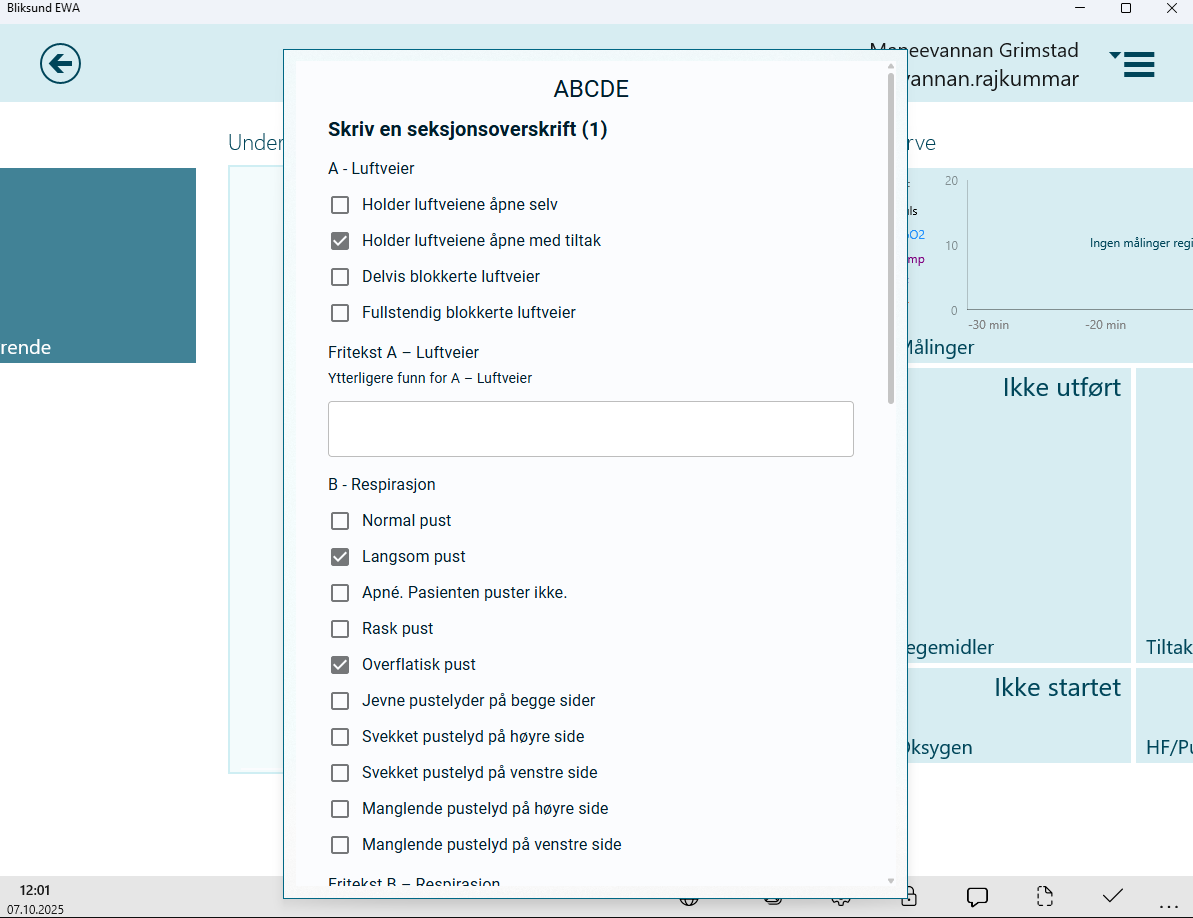Image resolution: width=1193 pixels, height=918 pixels.
Task: Click the back arrow icon at top left
Action: click(60, 63)
